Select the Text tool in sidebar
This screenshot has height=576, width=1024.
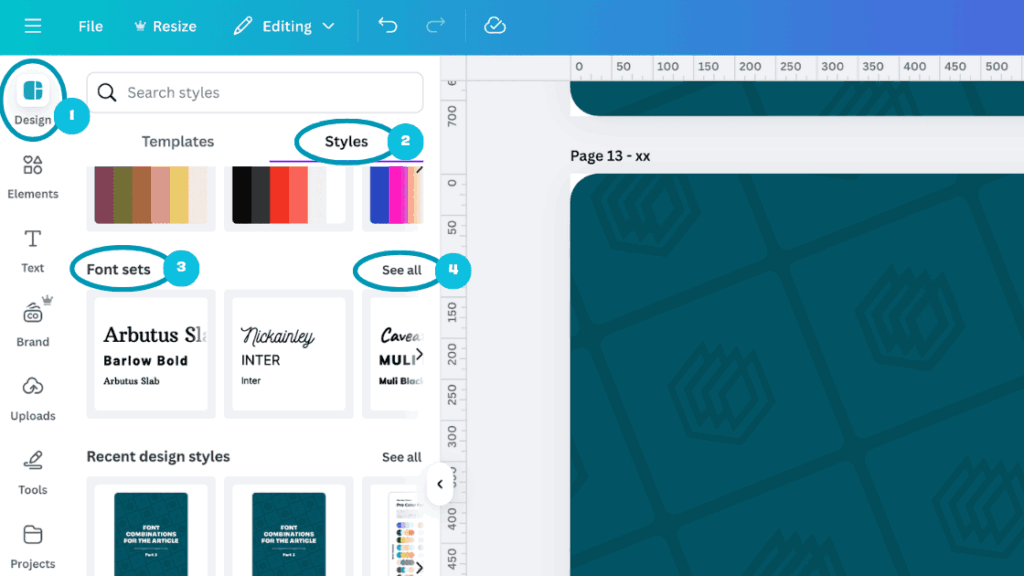coord(33,249)
